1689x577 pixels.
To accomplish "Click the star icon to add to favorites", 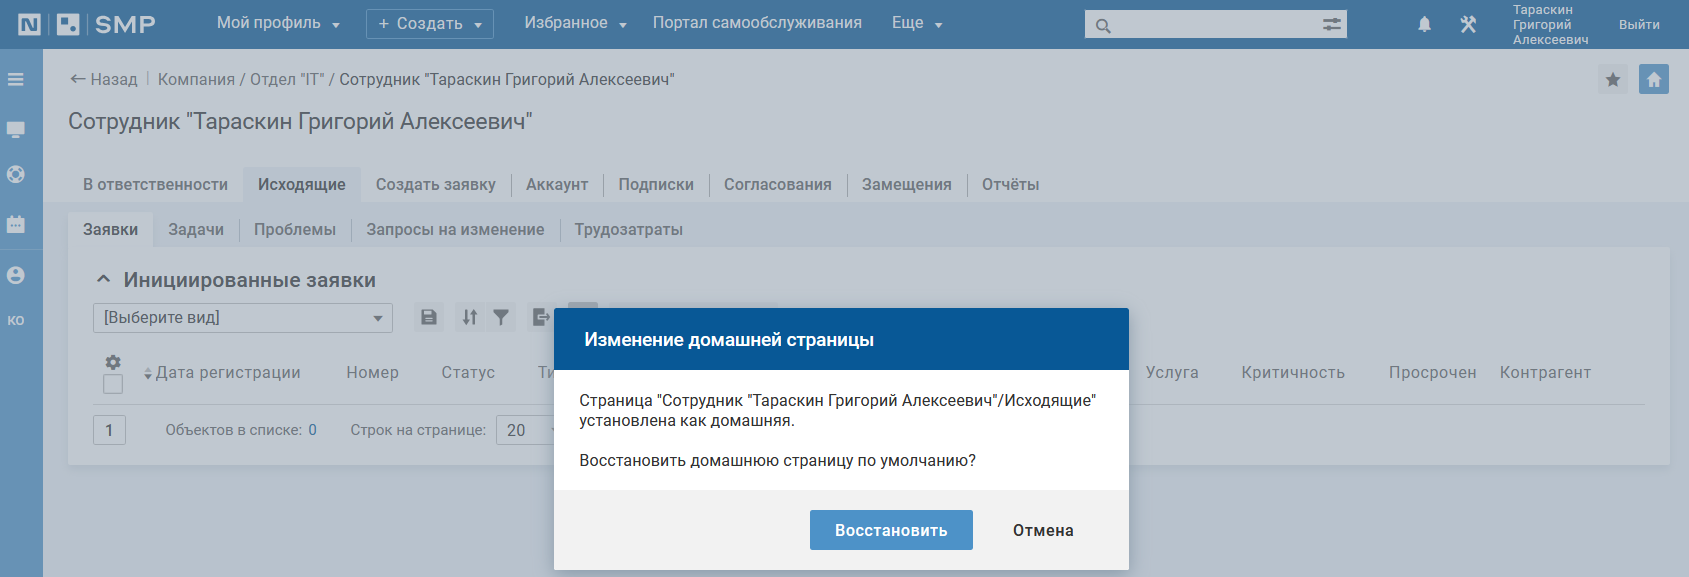I will pos(1613,80).
